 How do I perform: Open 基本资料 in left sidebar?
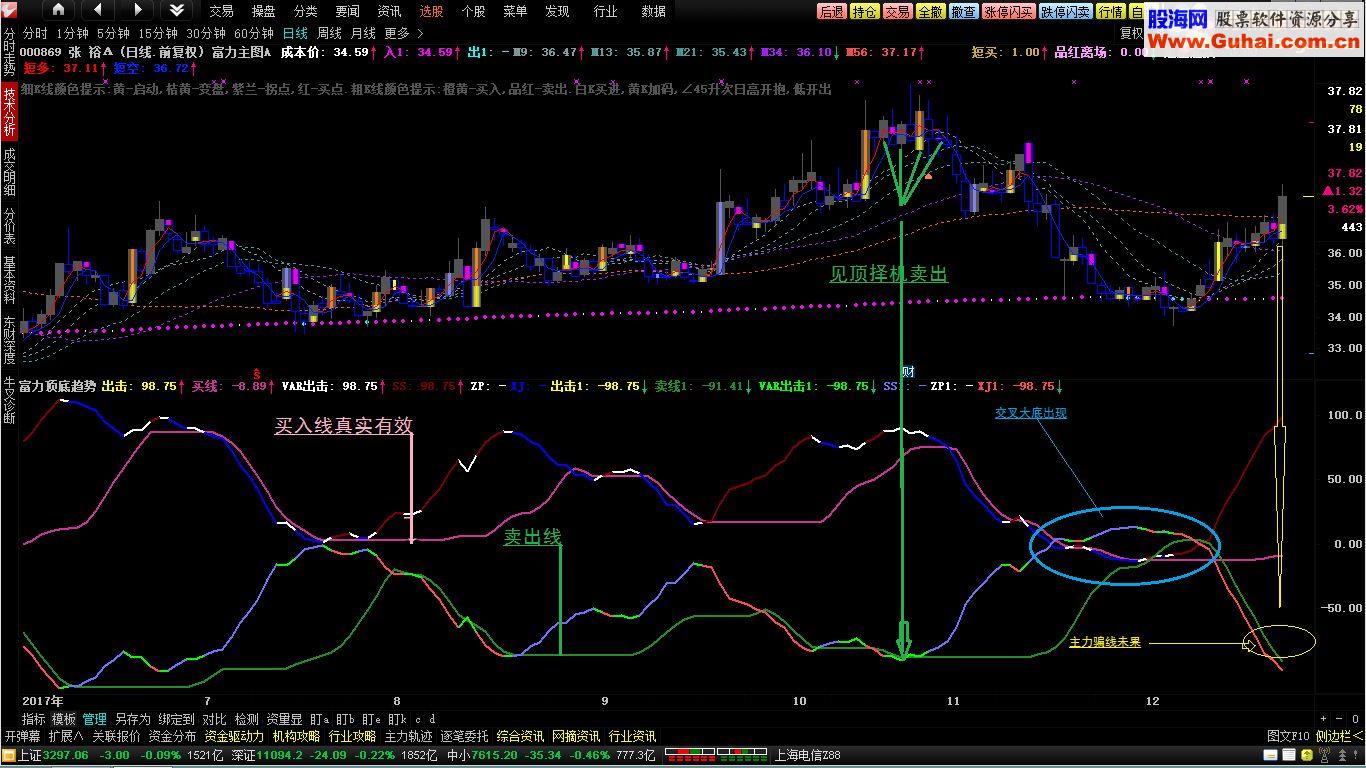click(x=9, y=282)
